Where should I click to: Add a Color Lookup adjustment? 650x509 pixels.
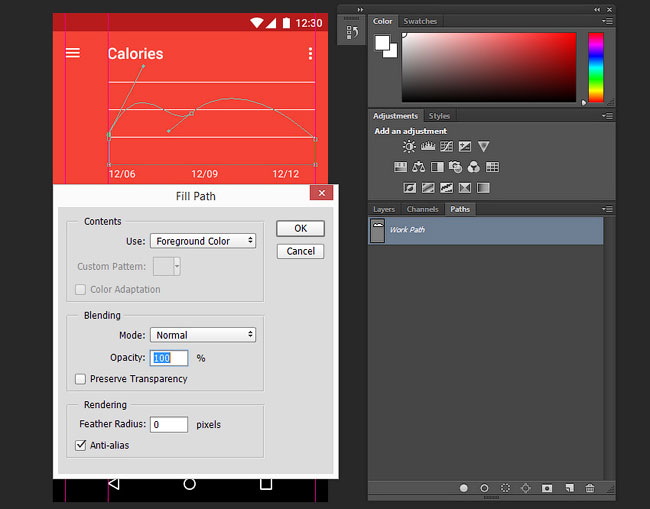[x=492, y=167]
